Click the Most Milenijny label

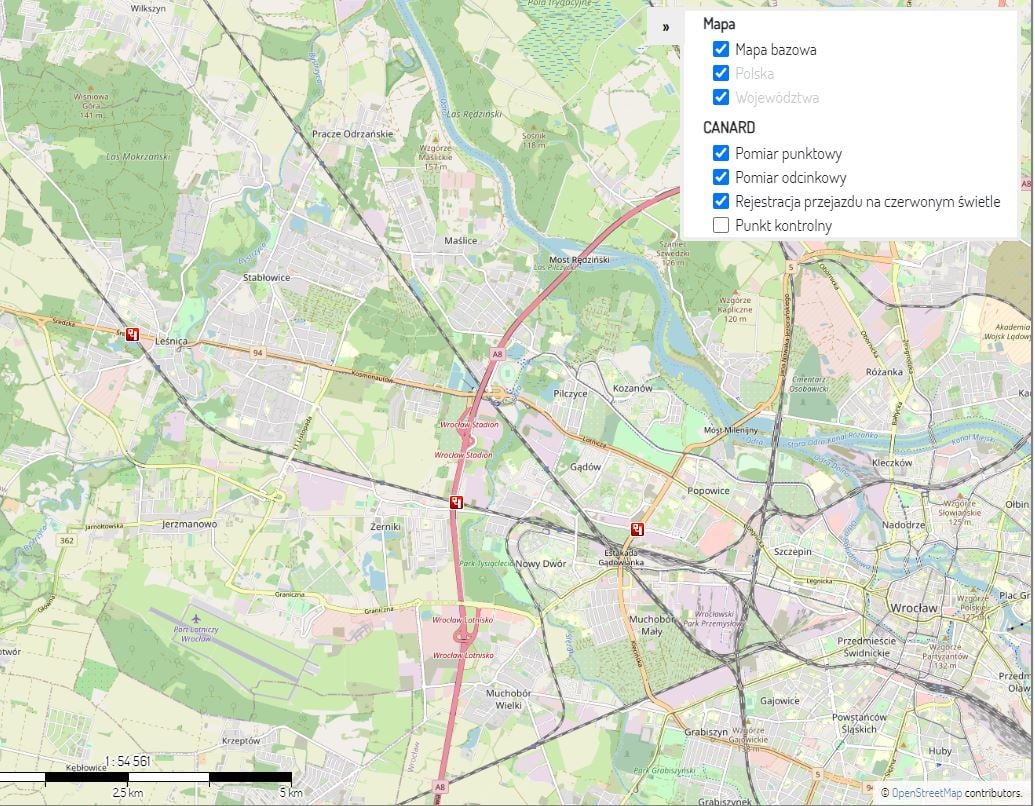tap(731, 430)
